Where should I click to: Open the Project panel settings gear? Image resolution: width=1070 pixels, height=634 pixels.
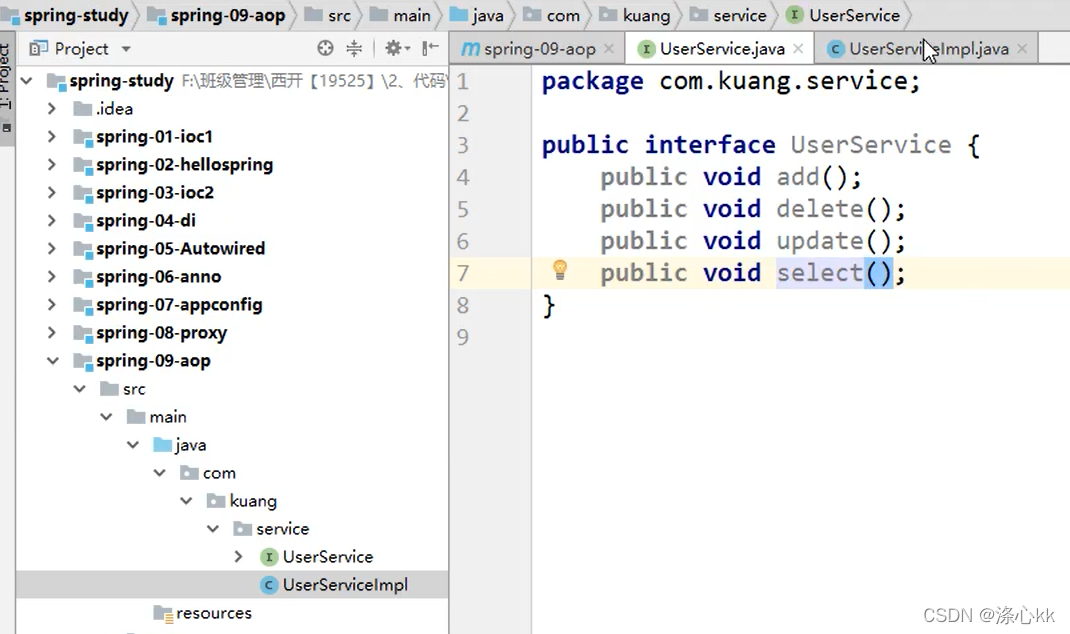pyautogui.click(x=397, y=48)
